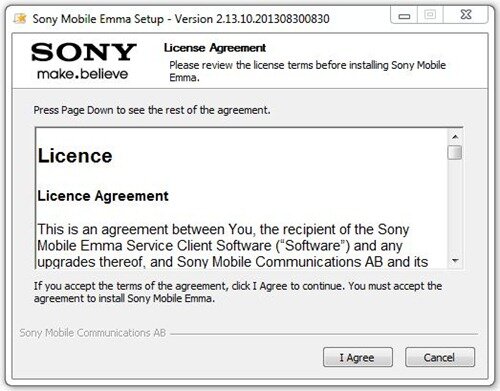
Task: Click the make.believe tagline under the logo
Action: (82, 74)
